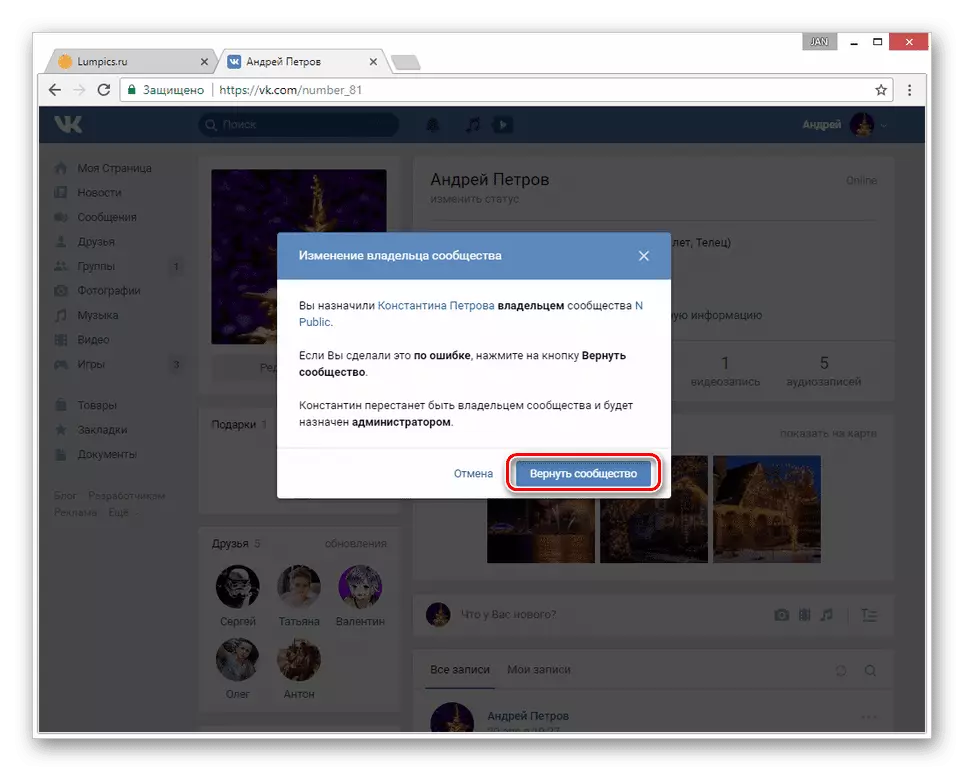
Task: Click the VK logo icon
Action: 68,125
